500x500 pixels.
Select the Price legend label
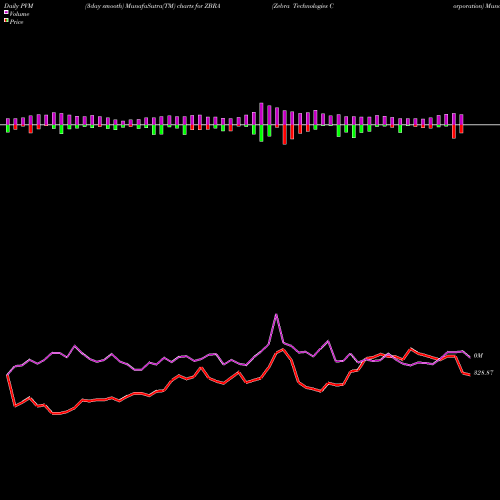coord(16,22)
